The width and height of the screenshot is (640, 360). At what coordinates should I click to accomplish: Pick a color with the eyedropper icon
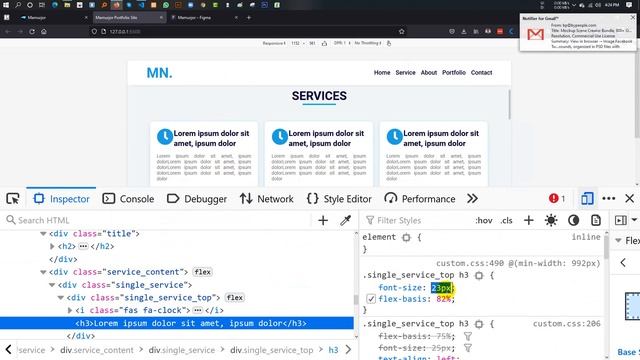tap(346, 220)
